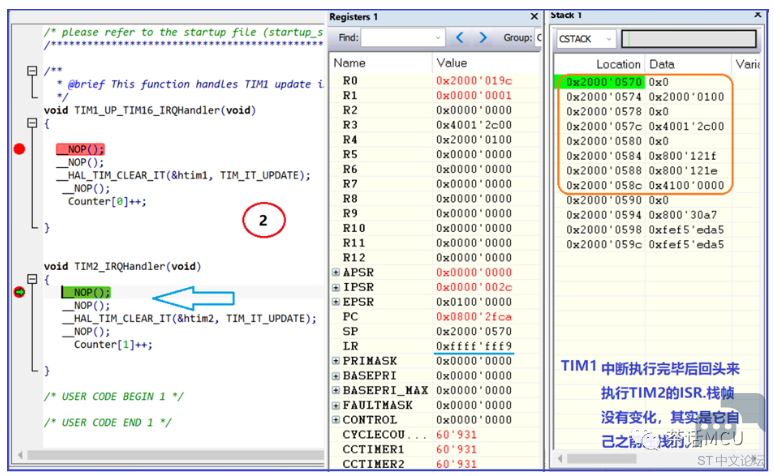
Task: Click the red breakpoint dot in TIM1 handler
Action: (19, 149)
